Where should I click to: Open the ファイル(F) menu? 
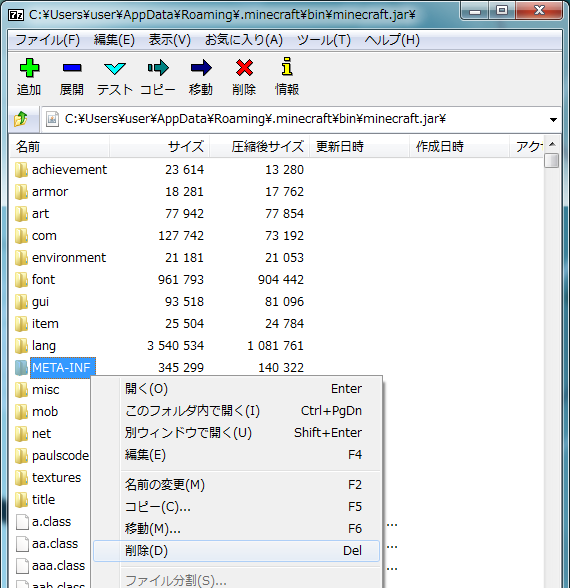48,40
